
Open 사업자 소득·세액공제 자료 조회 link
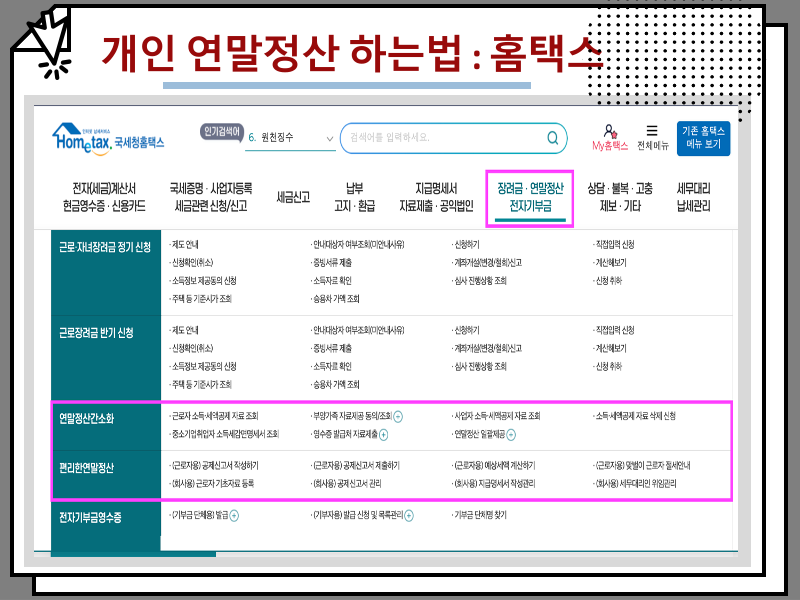497,416
